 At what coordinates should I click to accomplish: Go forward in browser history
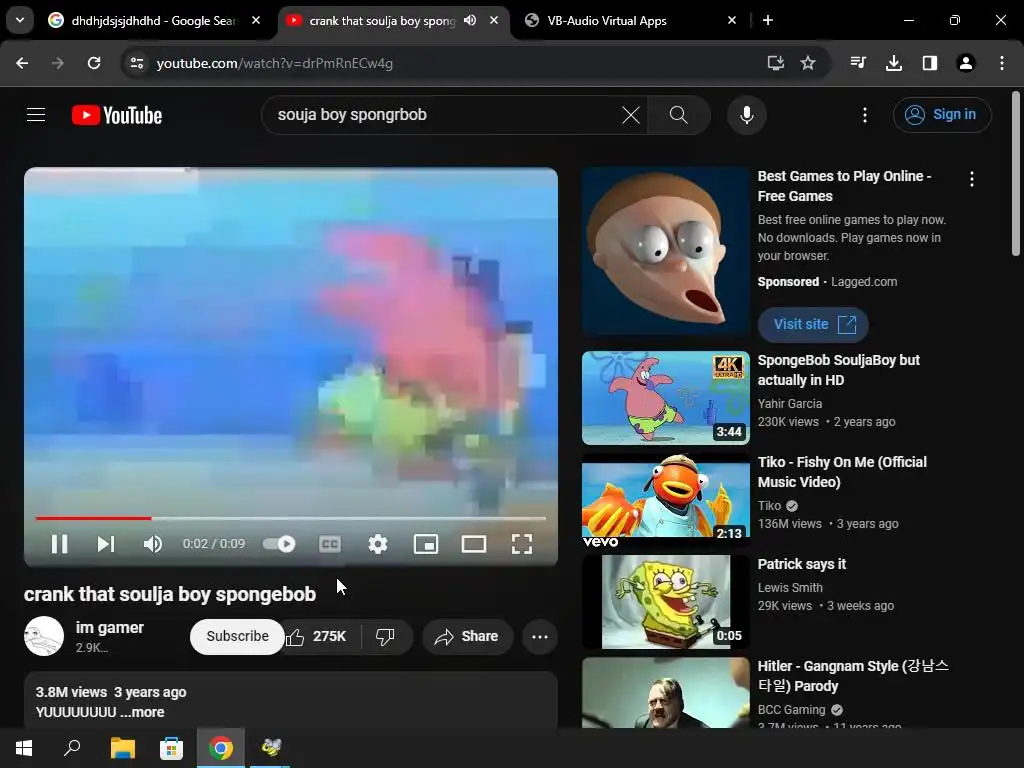coord(58,63)
